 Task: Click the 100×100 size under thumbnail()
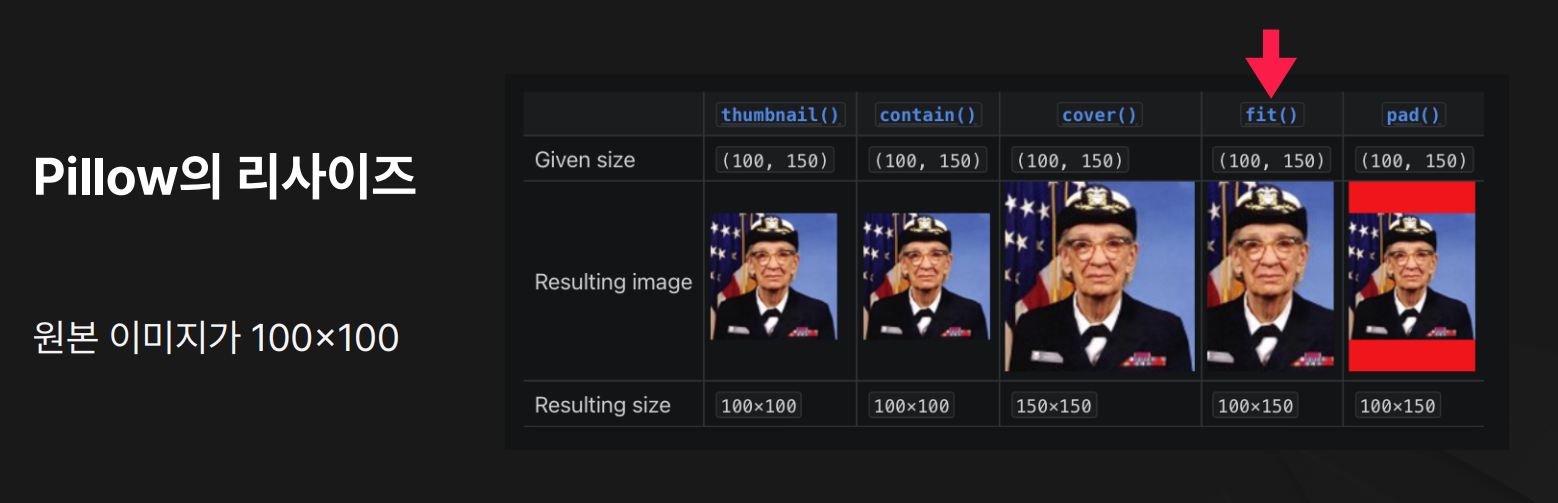click(x=758, y=405)
